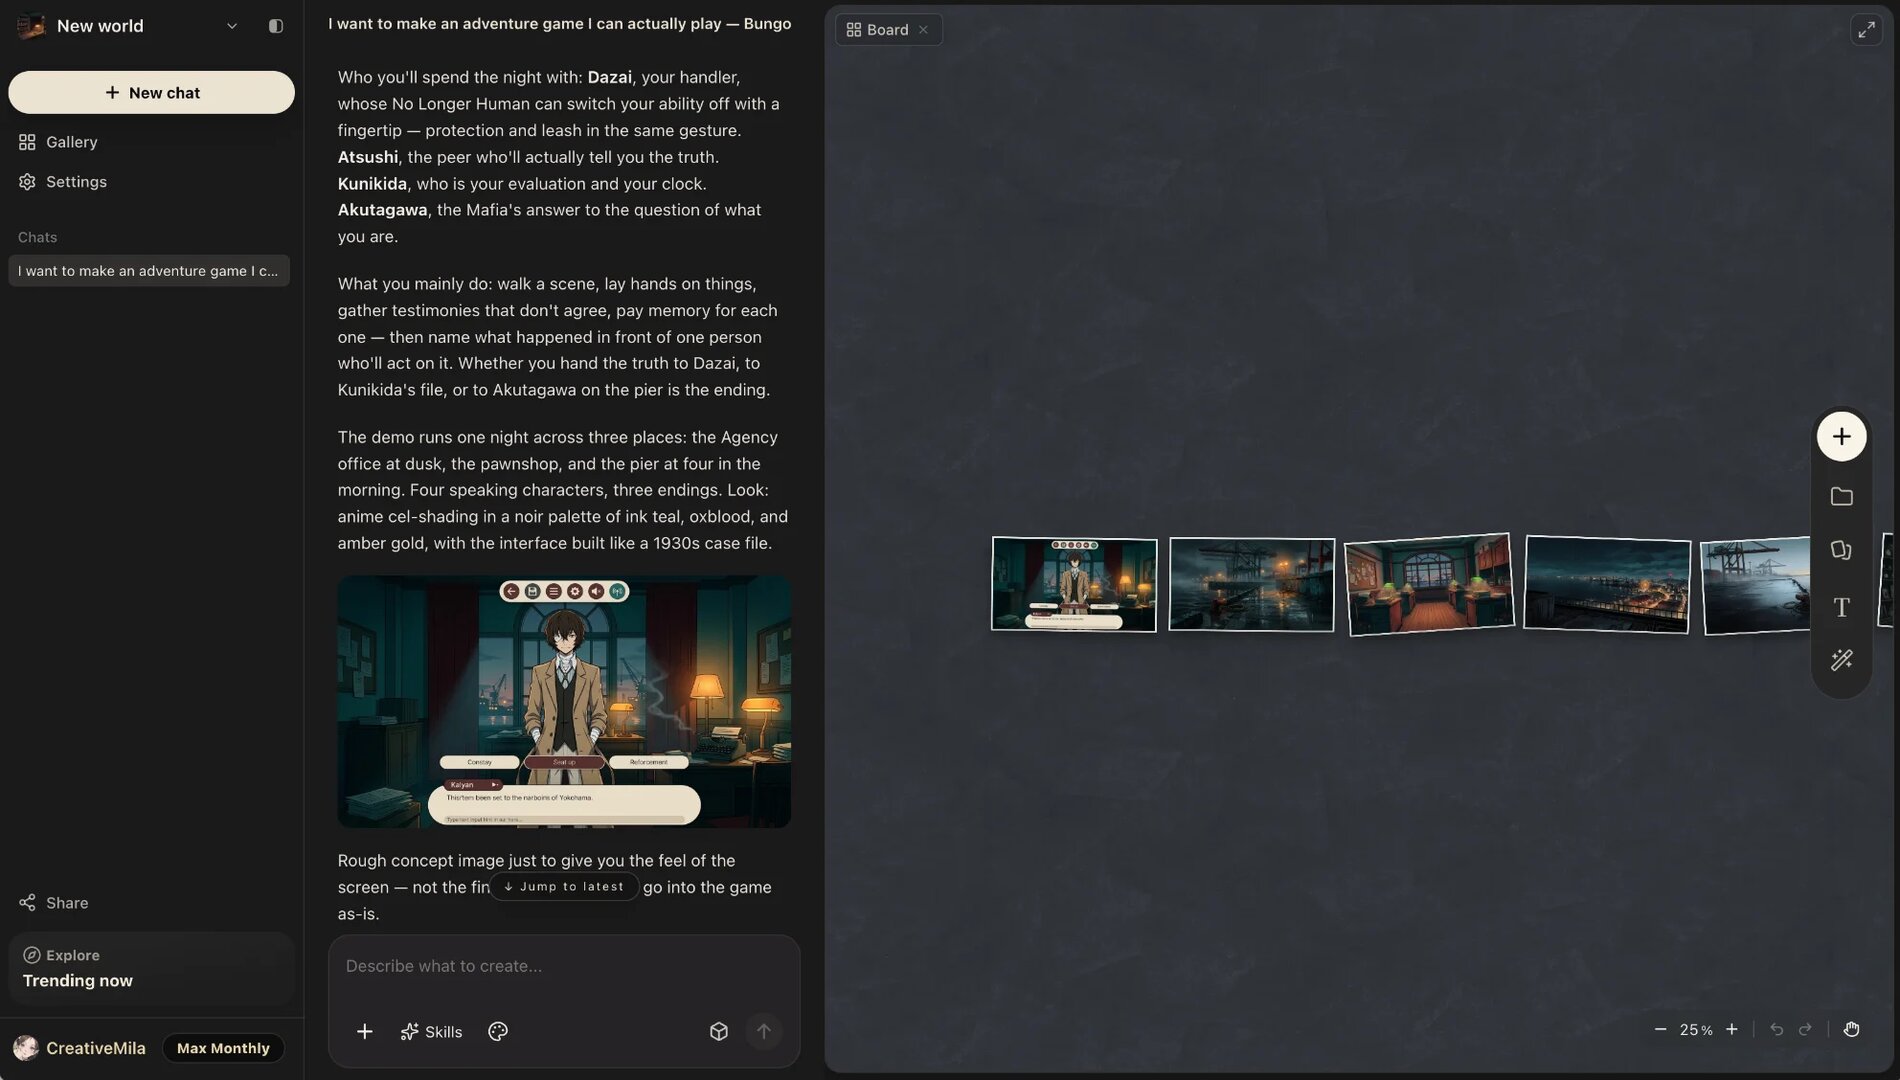This screenshot has width=1900, height=1080.
Task: Jump to latest message
Action: (x=564, y=886)
